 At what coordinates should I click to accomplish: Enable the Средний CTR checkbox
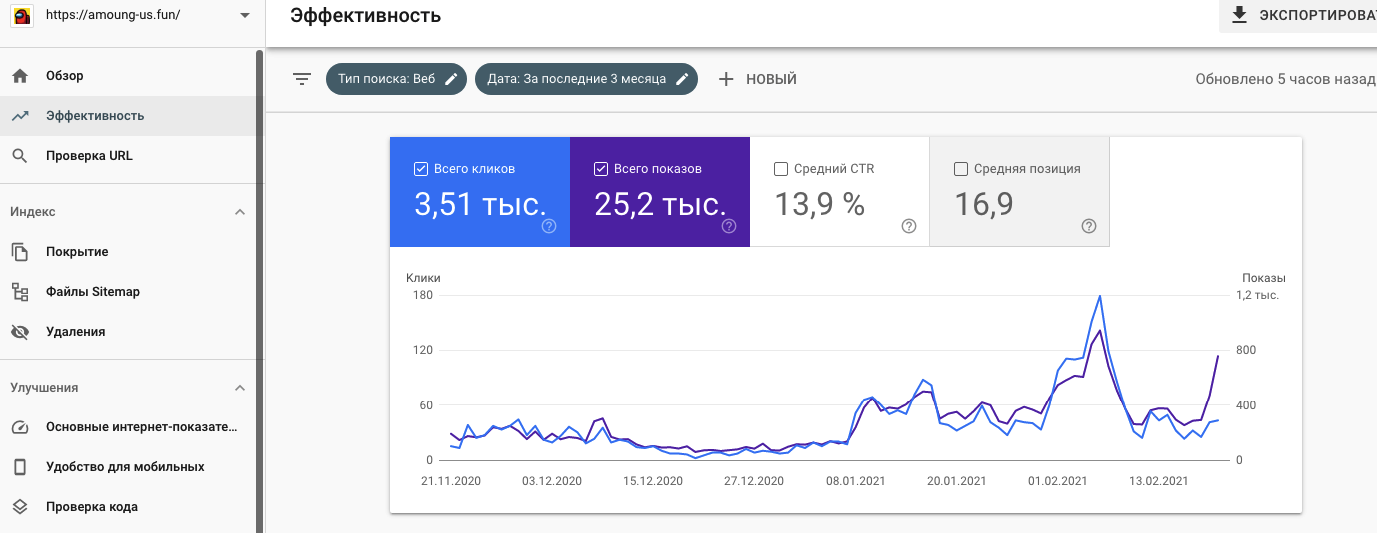(781, 169)
